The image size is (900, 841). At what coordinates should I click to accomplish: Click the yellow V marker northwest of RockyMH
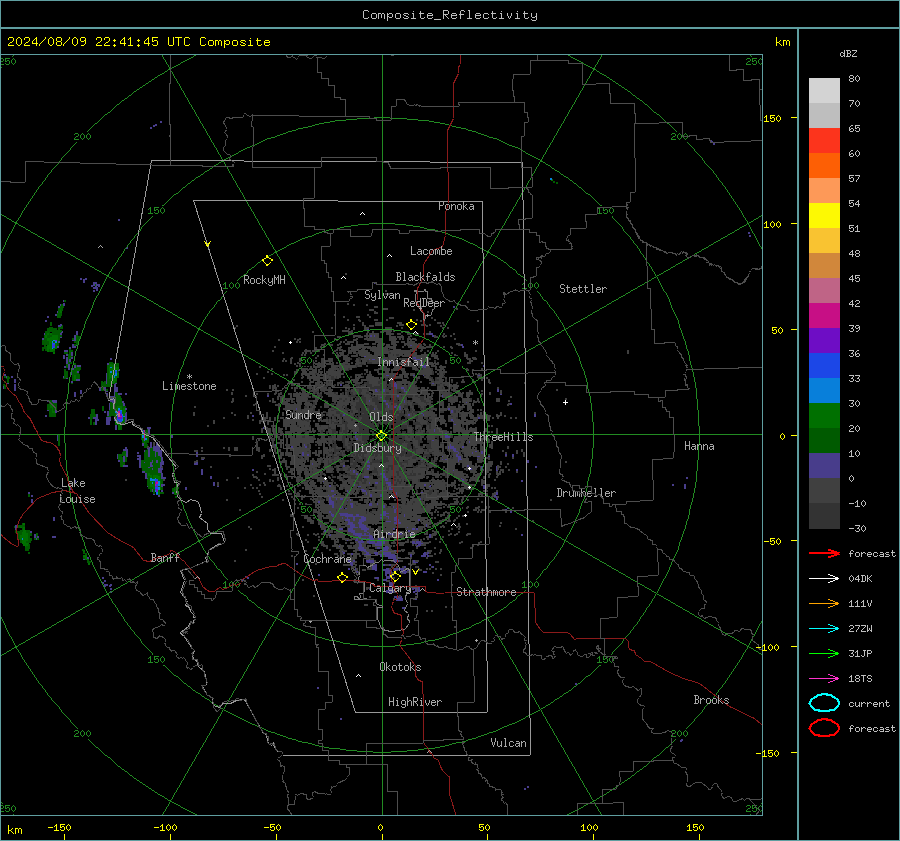pos(208,244)
